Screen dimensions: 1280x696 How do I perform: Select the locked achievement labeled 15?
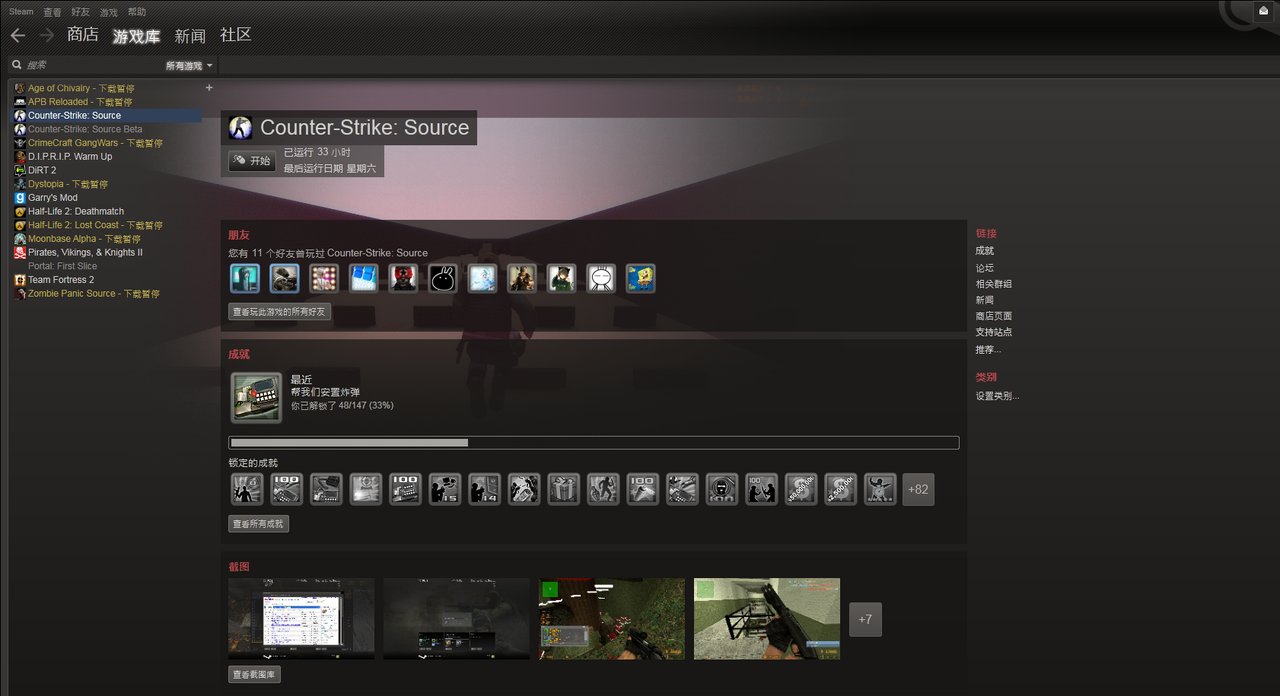[445, 489]
